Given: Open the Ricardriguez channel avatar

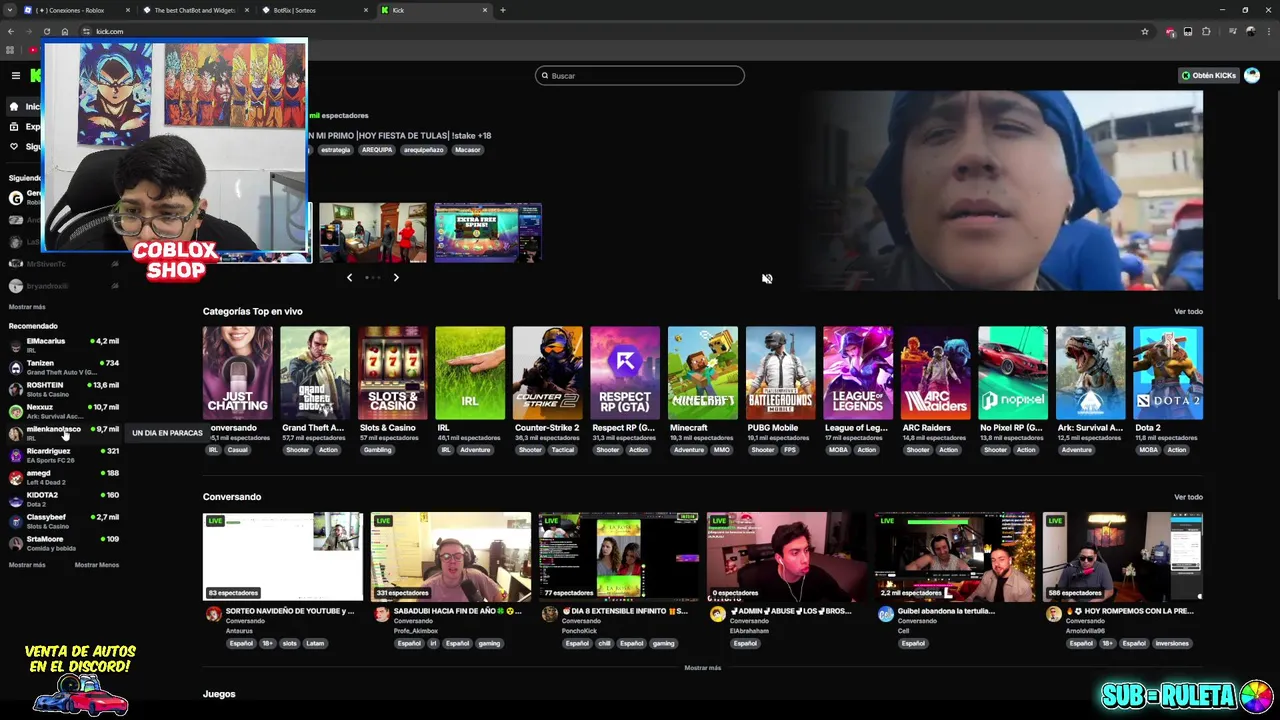Looking at the screenshot, I should tap(15, 455).
